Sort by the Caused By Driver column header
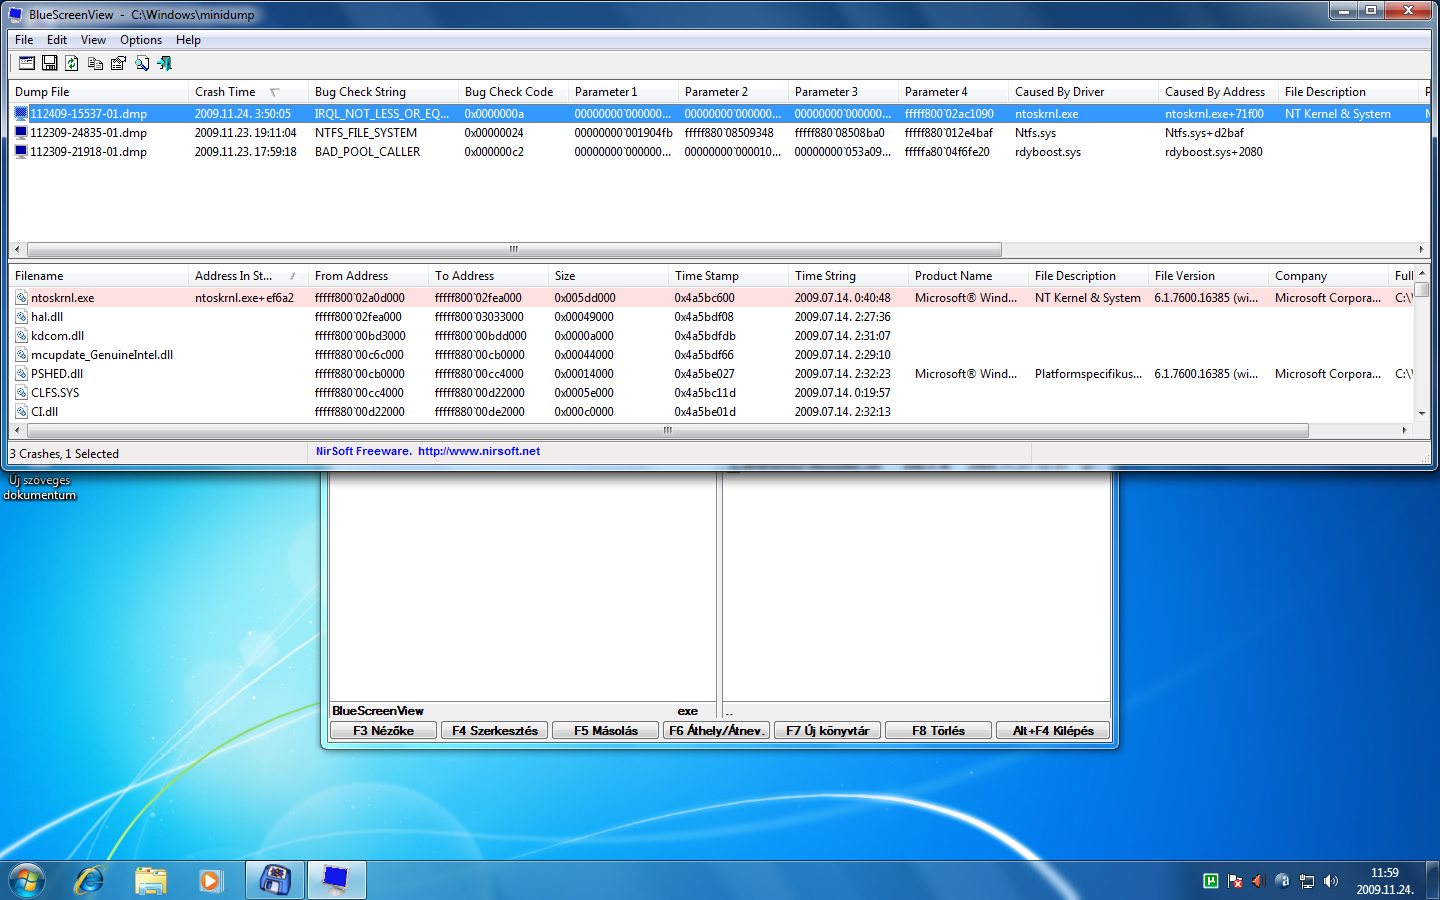The width and height of the screenshot is (1440, 900). (1082, 92)
